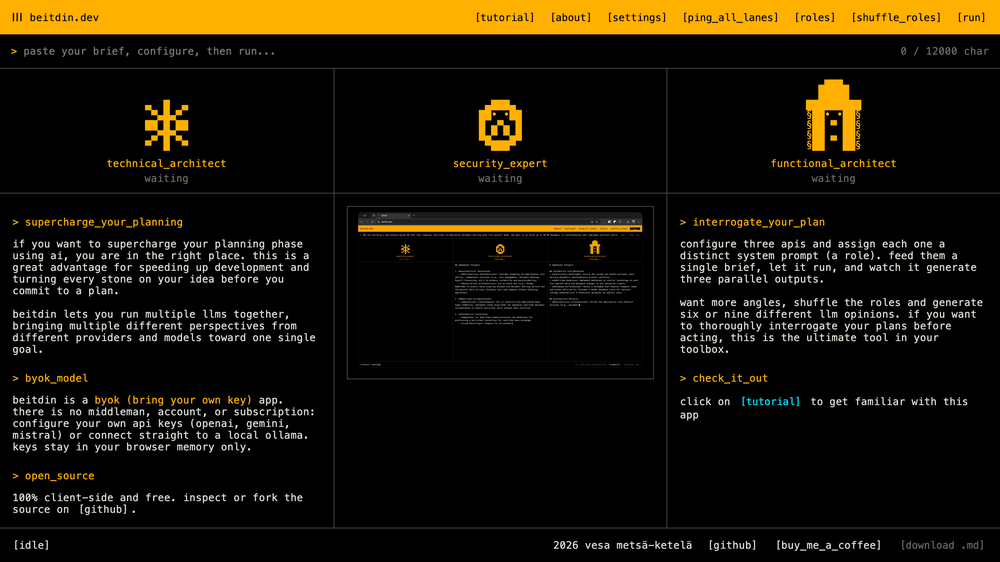Screen dimensions: 1000x562
Task: Click the security_expert padlock pixel icon
Action: click(x=500, y=125)
